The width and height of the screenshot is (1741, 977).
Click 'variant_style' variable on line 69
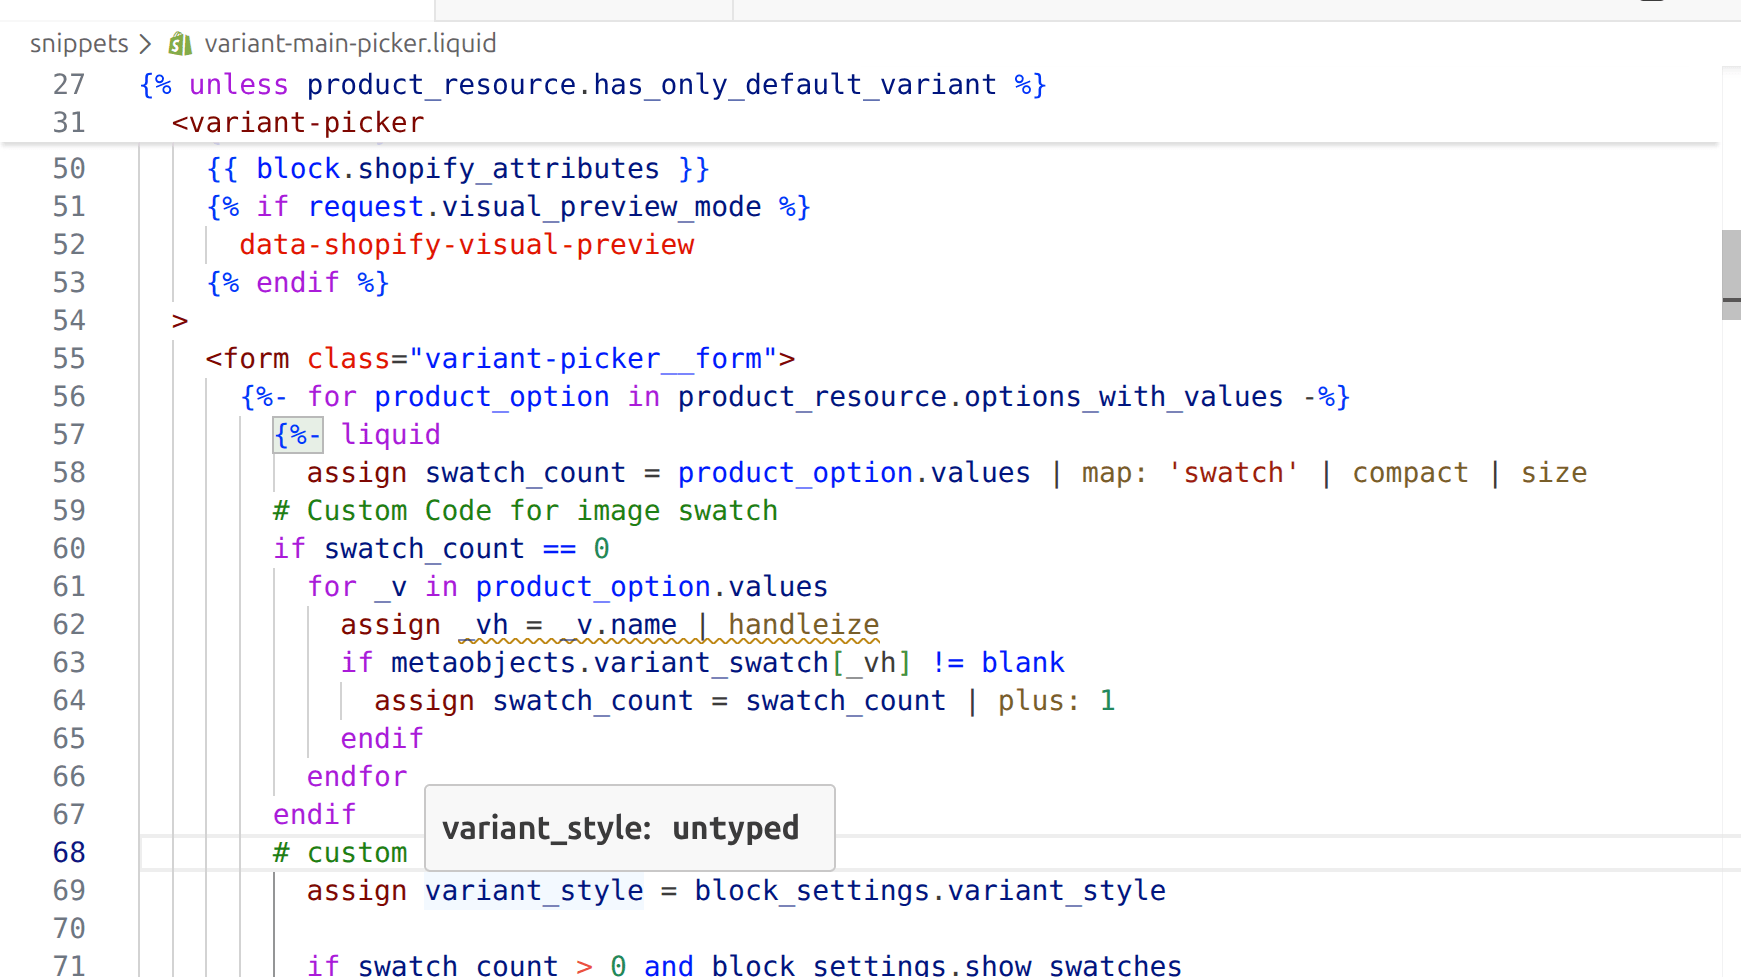pos(534,891)
